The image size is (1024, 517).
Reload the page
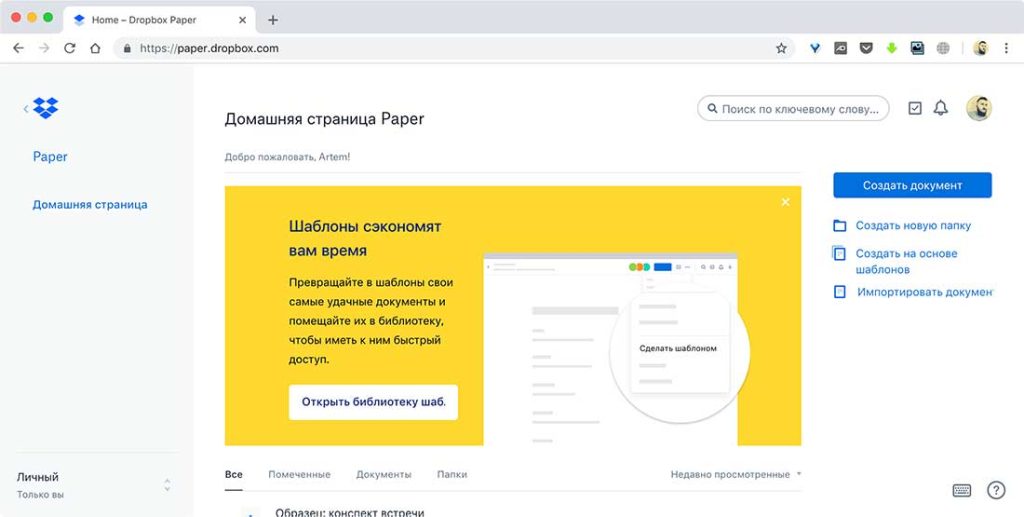69,48
